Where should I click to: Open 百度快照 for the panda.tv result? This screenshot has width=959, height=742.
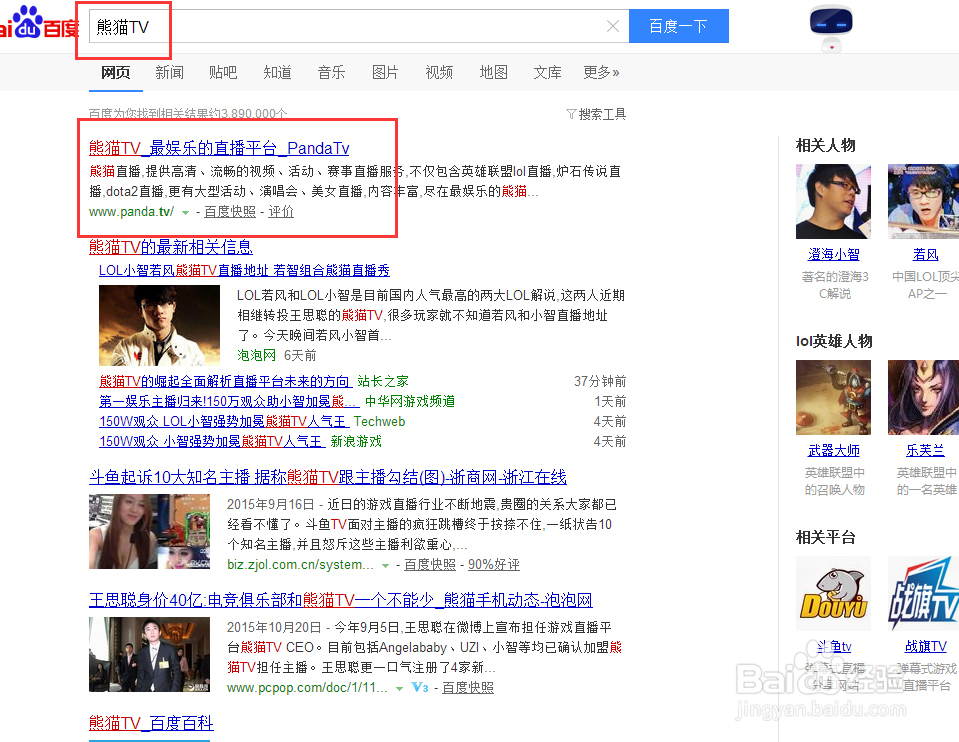(230, 212)
